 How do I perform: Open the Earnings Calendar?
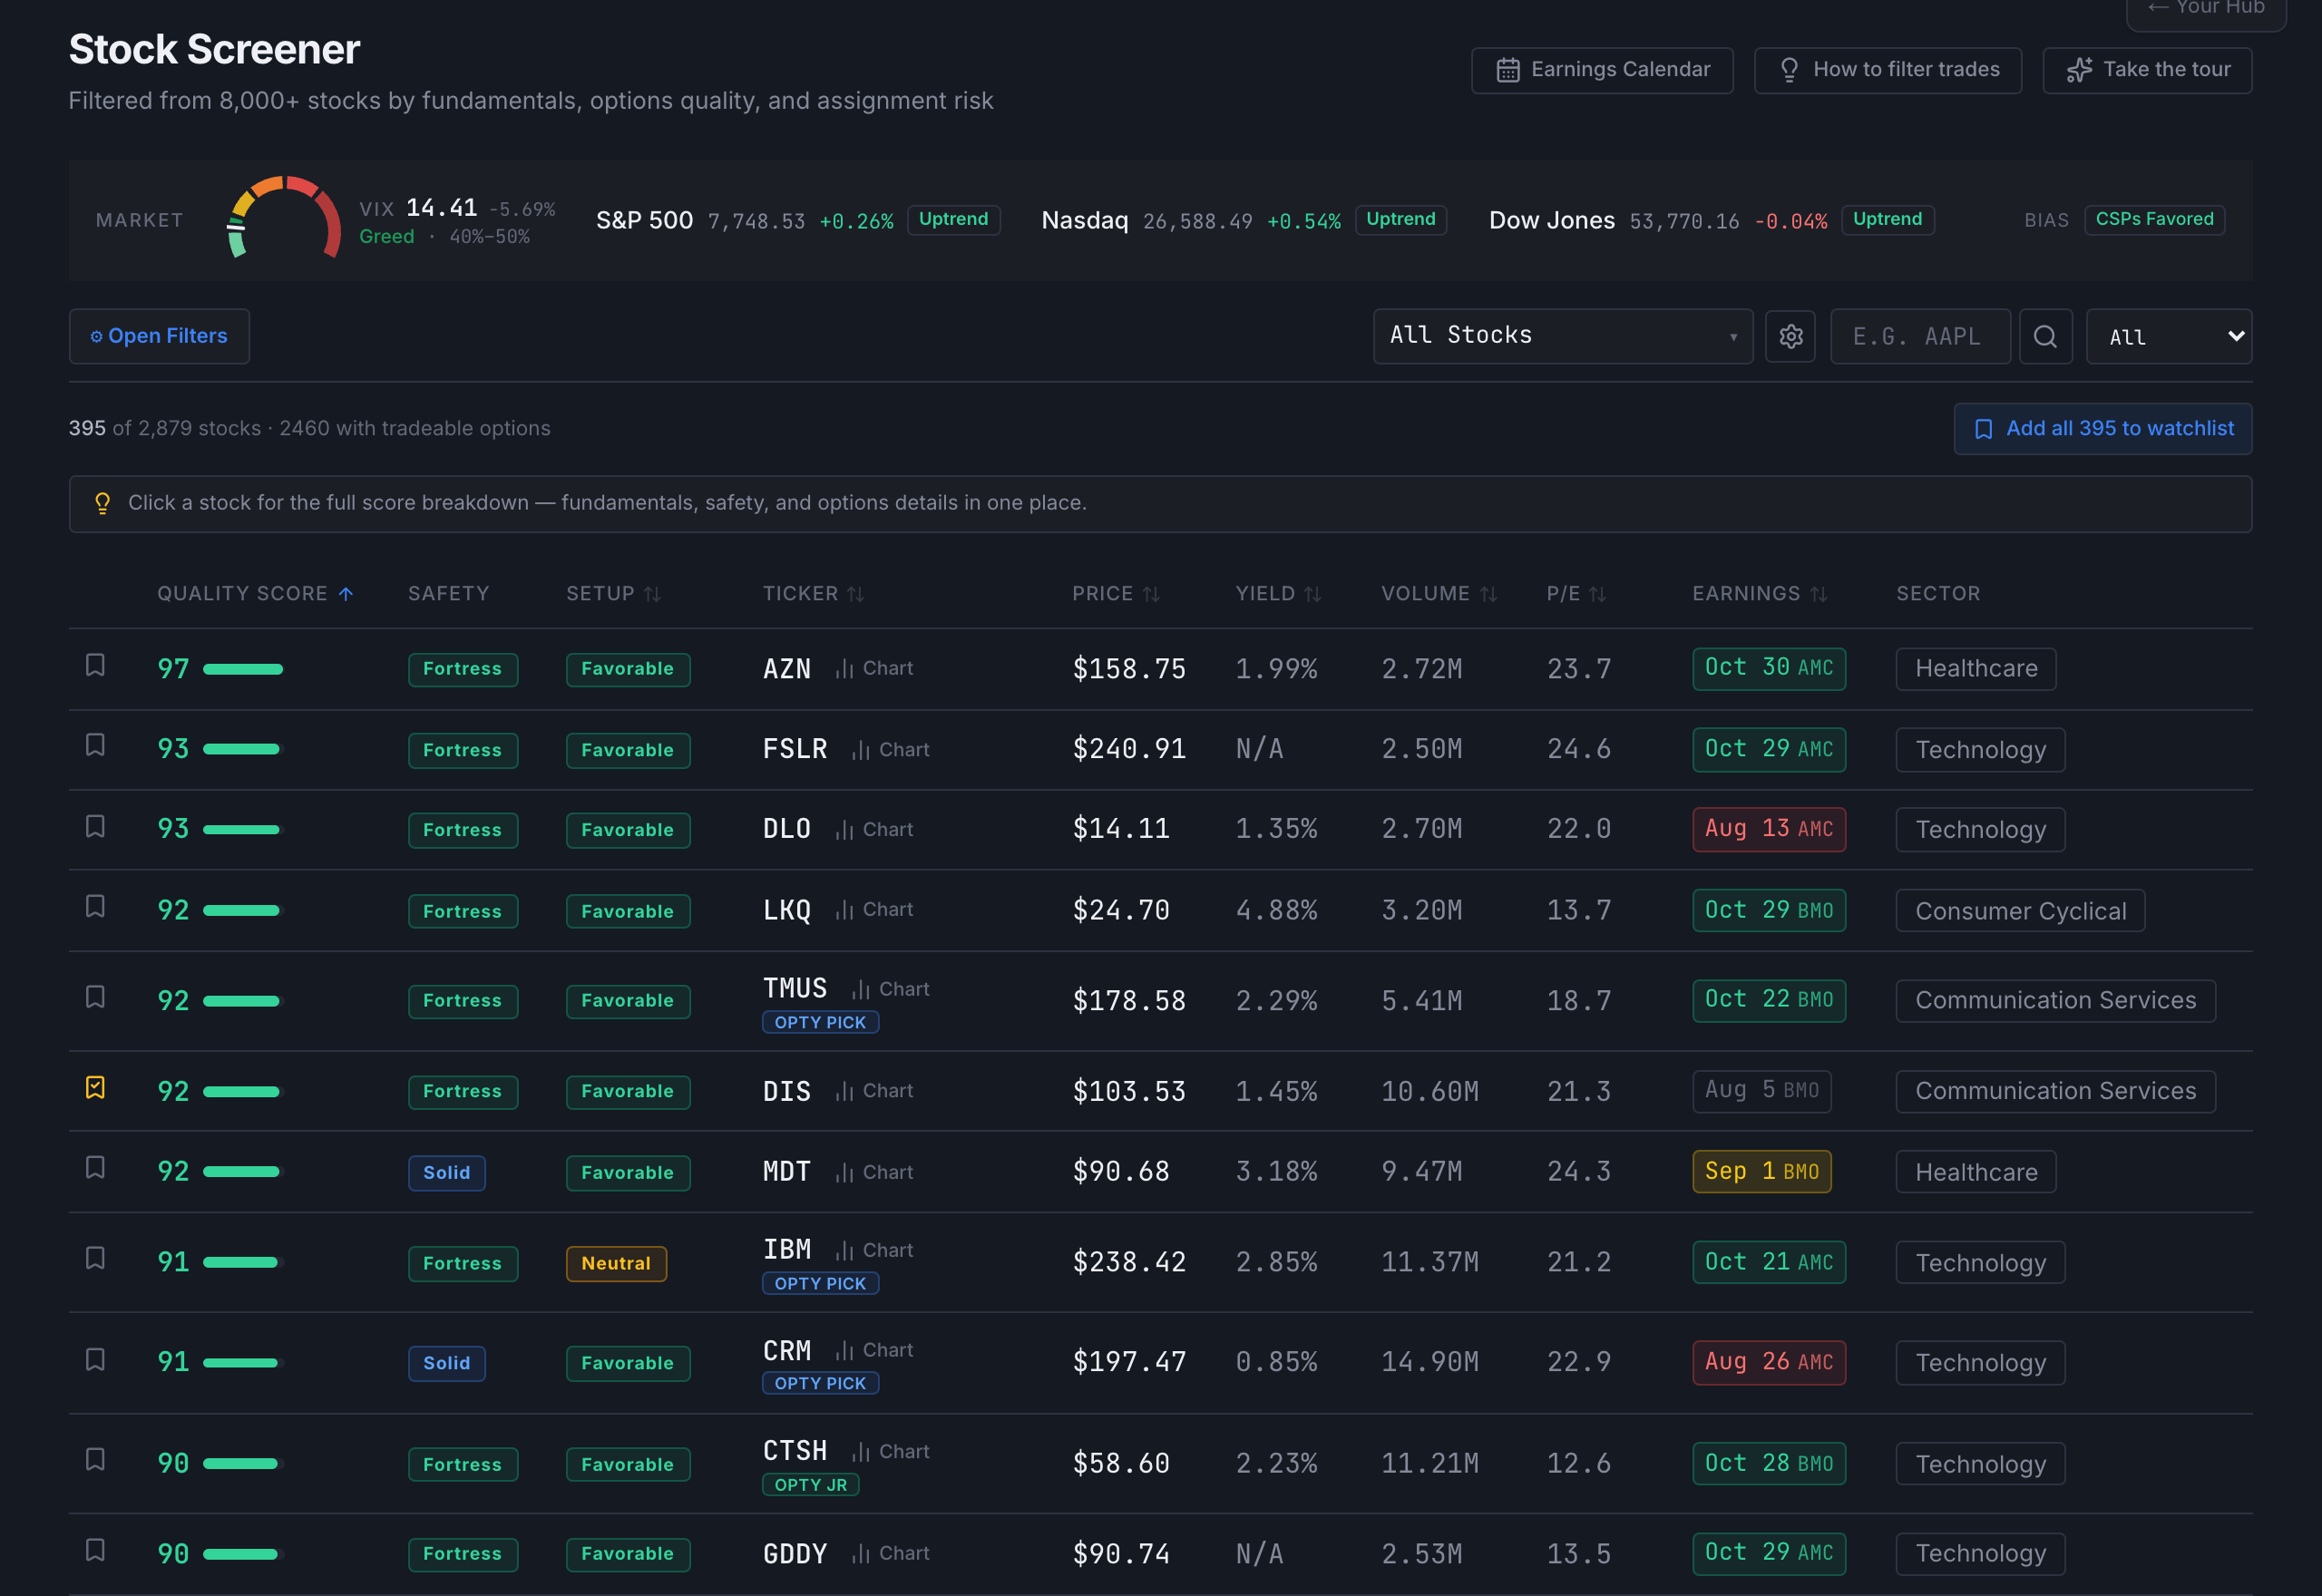tap(1602, 70)
